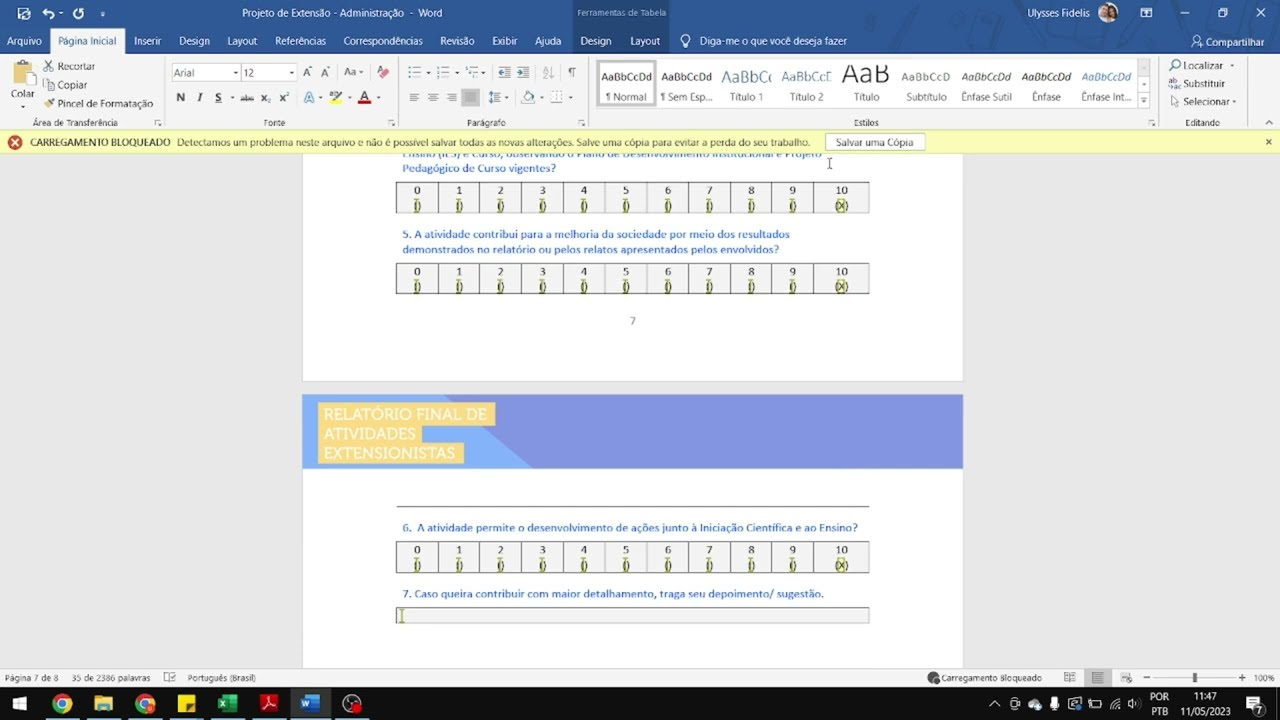Screen dimensions: 1280x720
Task: Apply the Título 1 style
Action: [x=746, y=84]
